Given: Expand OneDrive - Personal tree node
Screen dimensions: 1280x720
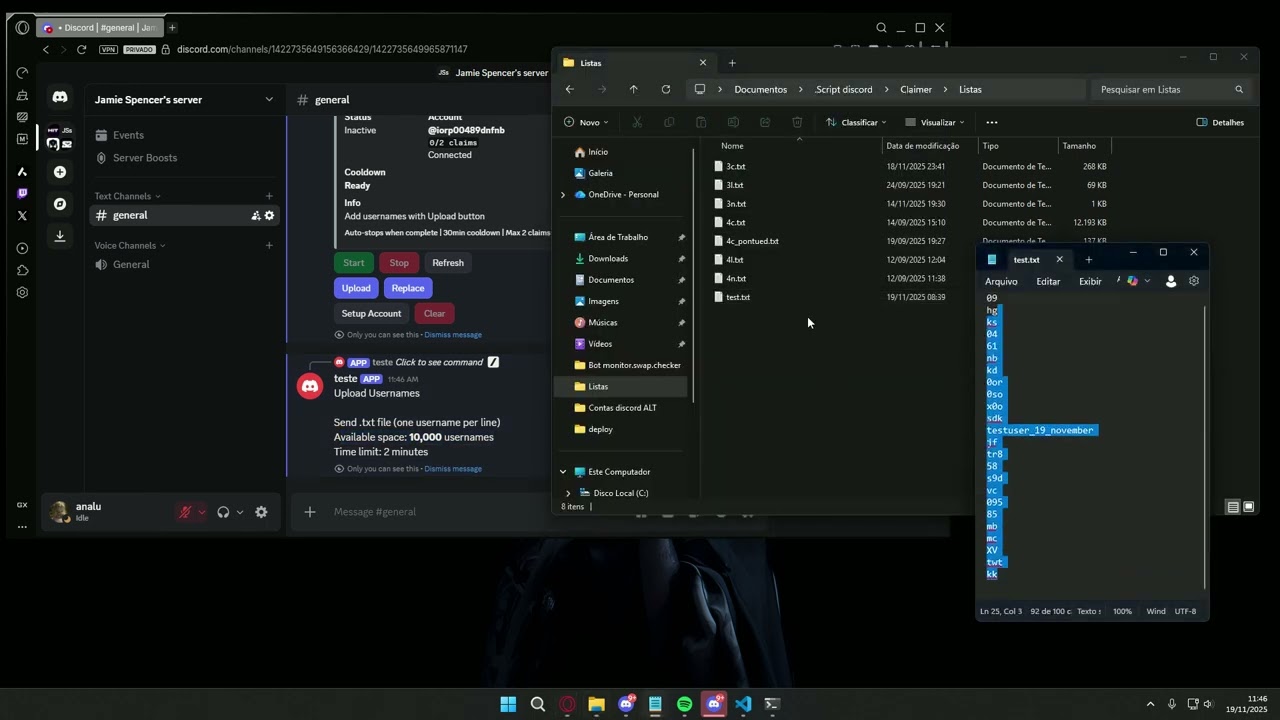Looking at the screenshot, I should [563, 194].
